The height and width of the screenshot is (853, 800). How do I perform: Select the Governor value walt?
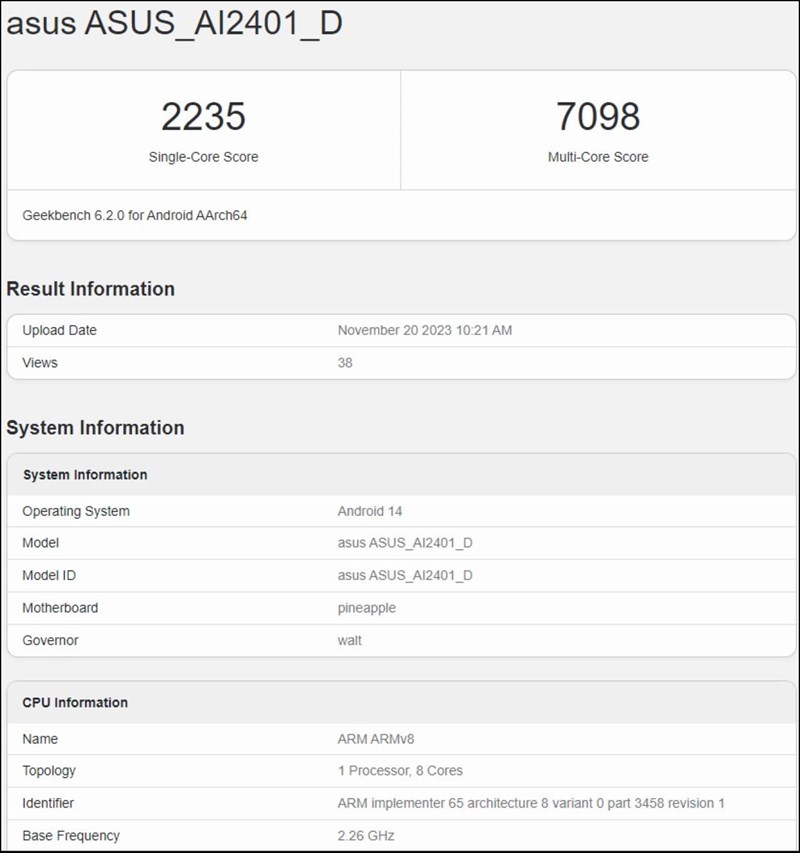pos(348,640)
